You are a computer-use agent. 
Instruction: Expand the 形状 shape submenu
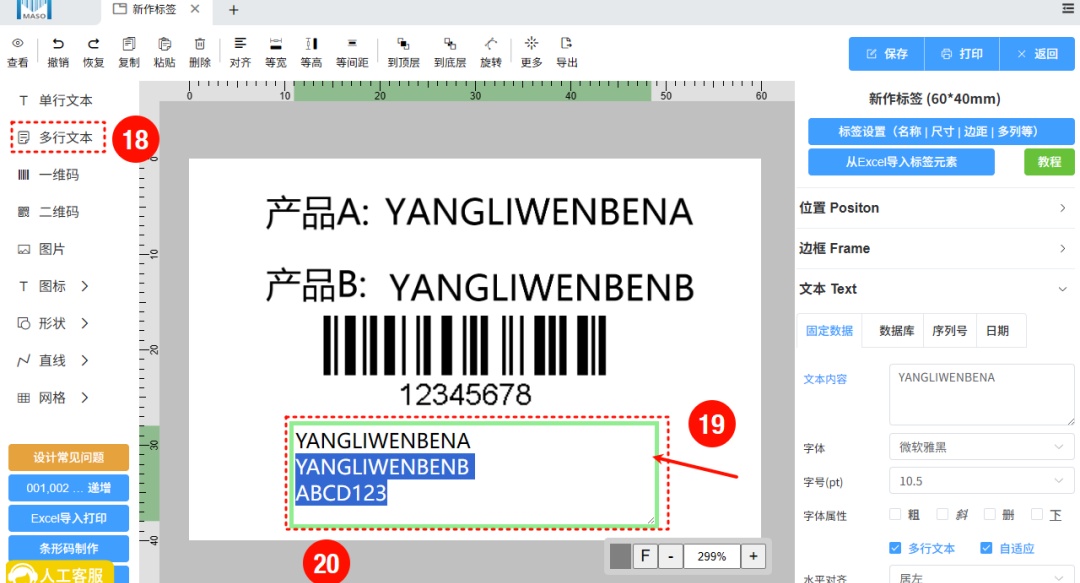(85, 323)
